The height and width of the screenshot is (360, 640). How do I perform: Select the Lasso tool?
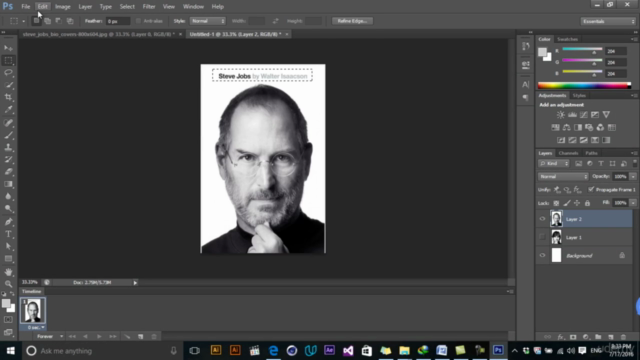pos(8,73)
